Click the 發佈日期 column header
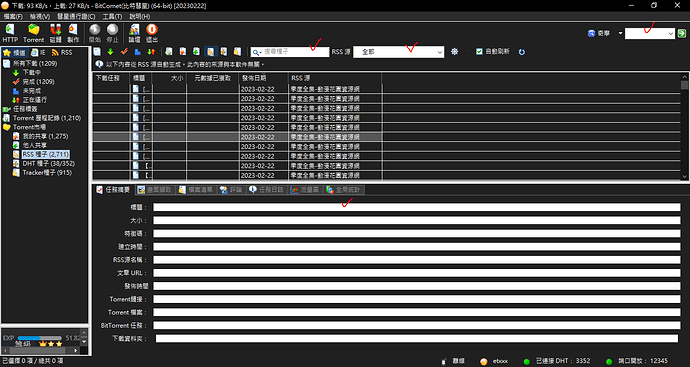This screenshot has width=690, height=367. coord(254,78)
